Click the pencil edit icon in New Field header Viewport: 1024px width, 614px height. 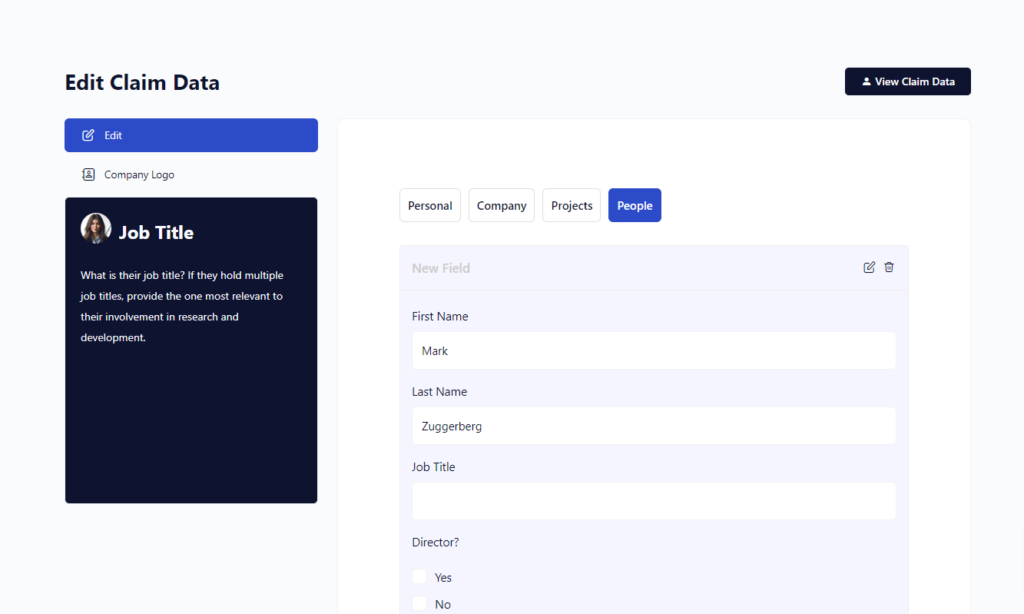click(x=869, y=267)
